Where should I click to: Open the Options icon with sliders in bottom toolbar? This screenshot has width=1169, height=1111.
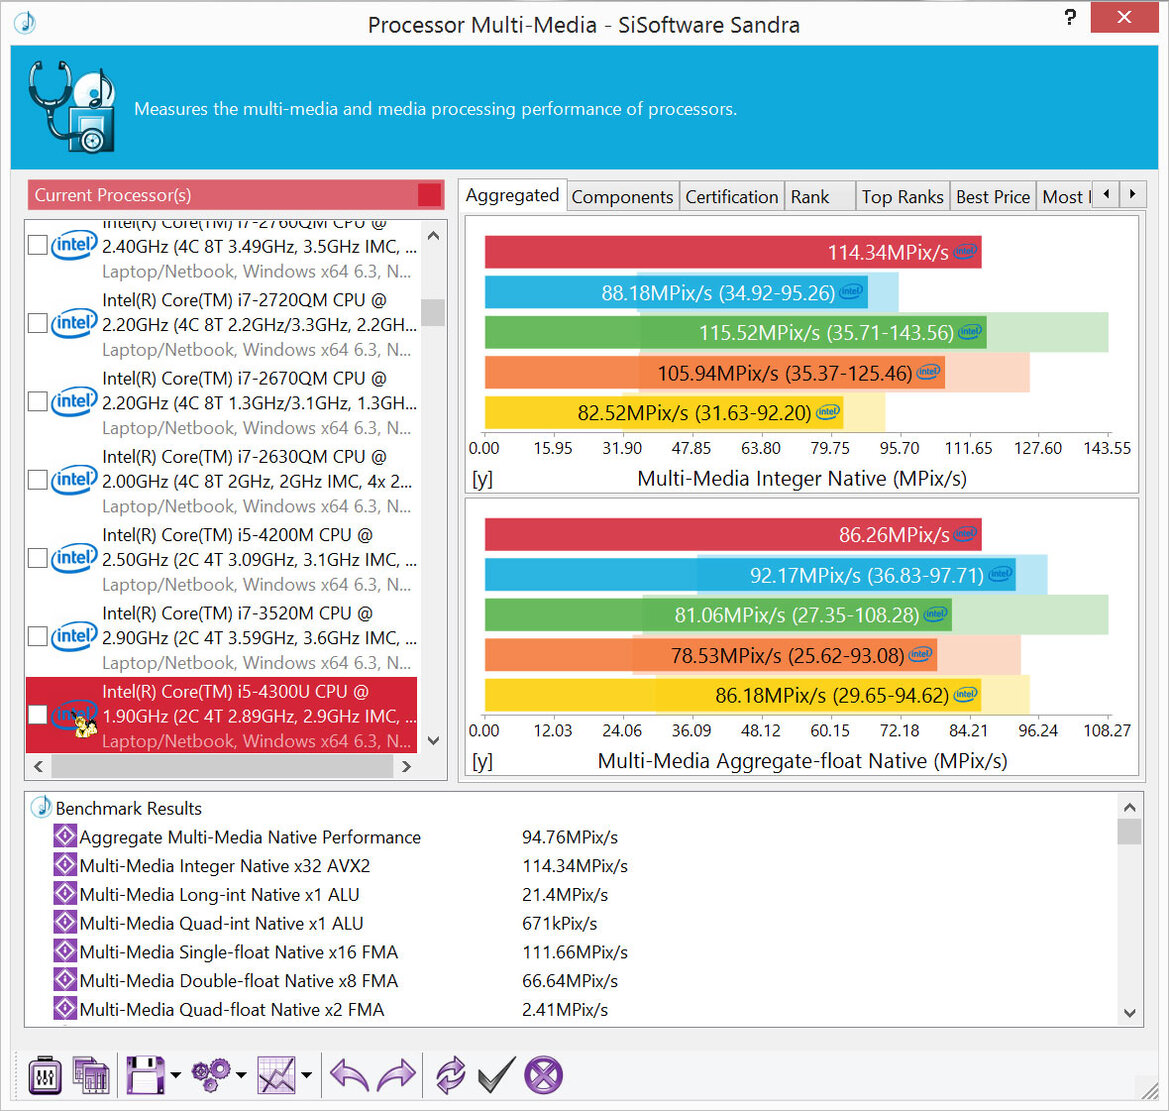click(45, 1075)
